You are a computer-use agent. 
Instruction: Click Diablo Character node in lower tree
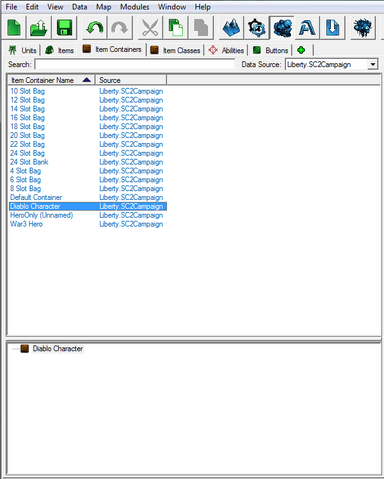coord(58,349)
